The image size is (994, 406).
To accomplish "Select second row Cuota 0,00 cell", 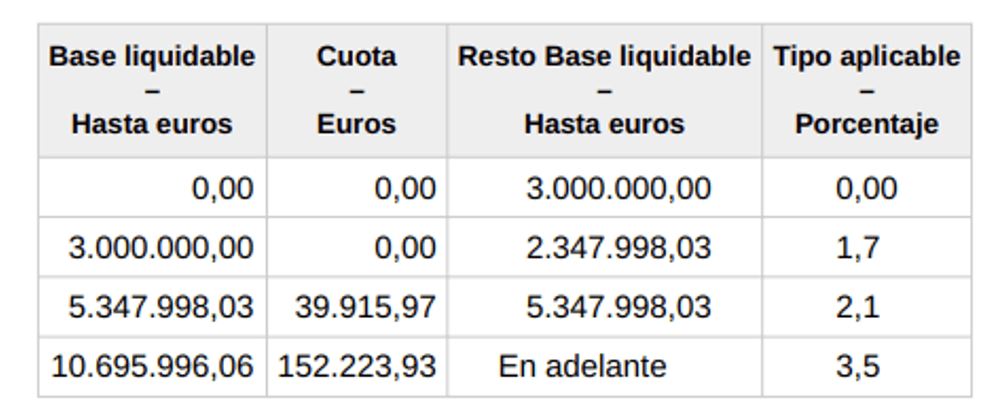I will click(357, 247).
